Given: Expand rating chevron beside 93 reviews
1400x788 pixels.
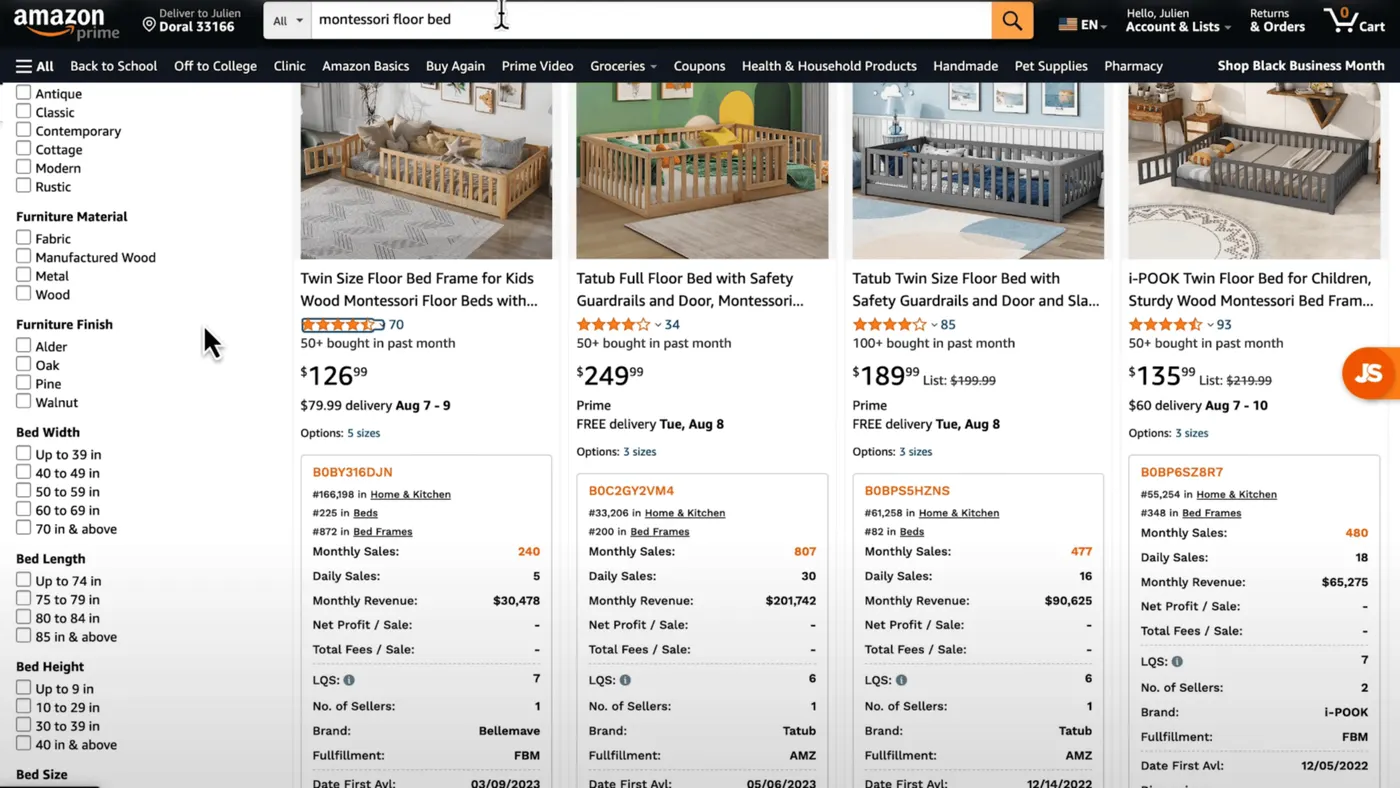Looking at the screenshot, I should tap(1209, 325).
